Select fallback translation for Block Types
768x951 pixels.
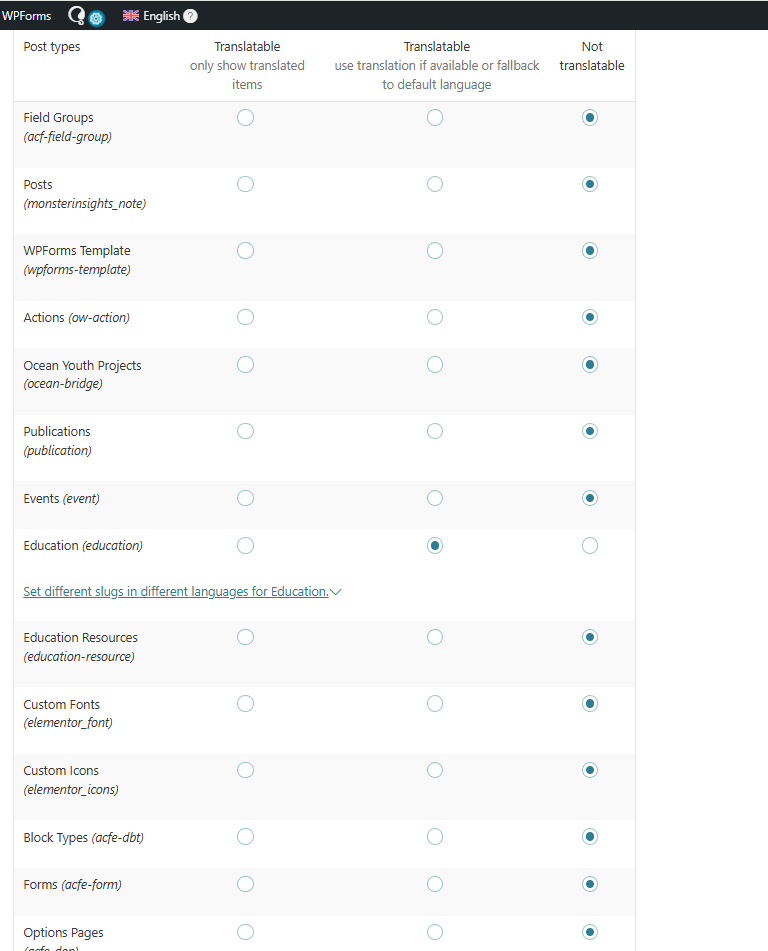point(435,837)
